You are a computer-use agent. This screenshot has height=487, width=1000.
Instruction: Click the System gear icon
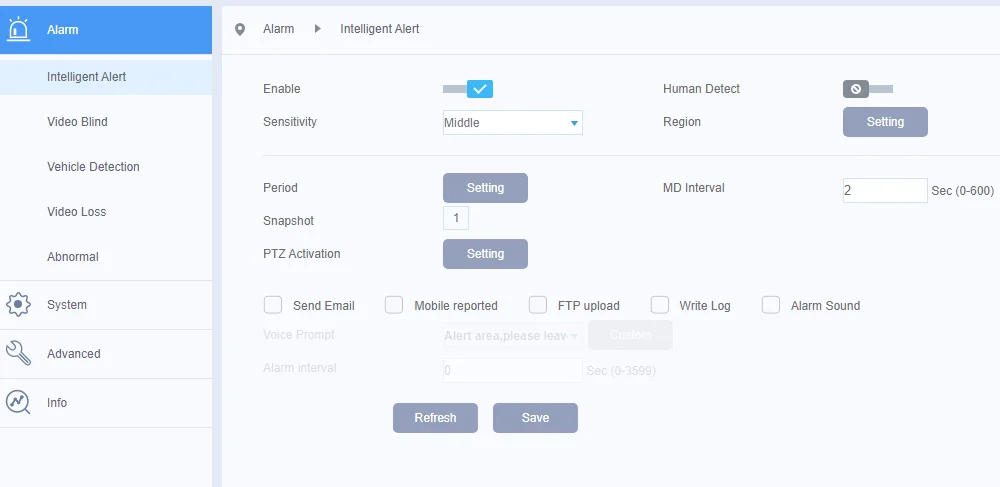pyautogui.click(x=18, y=305)
